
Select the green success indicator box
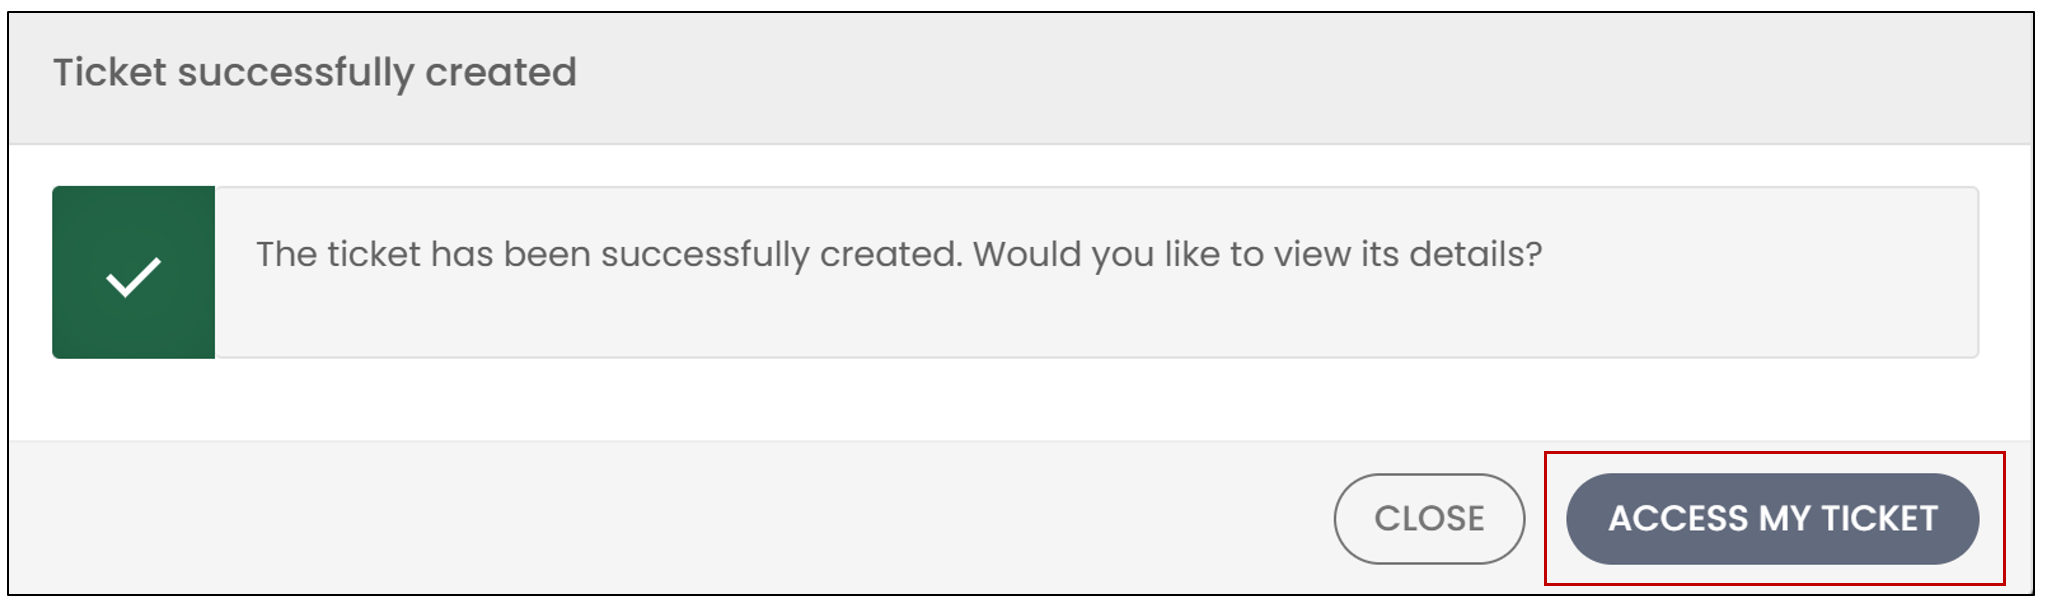tap(134, 272)
